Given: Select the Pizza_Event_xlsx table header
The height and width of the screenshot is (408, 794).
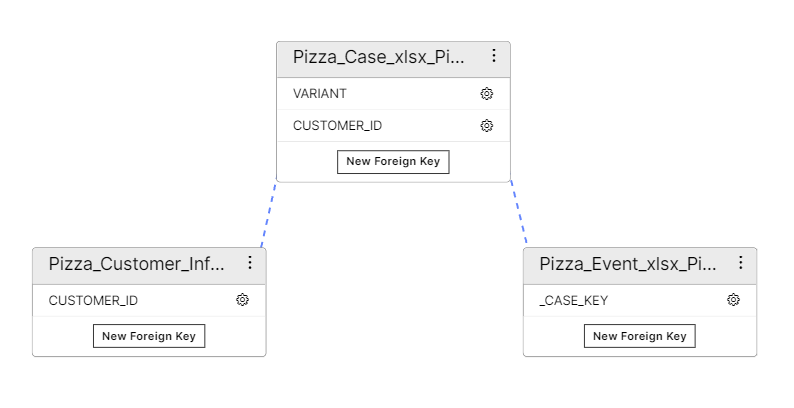Looking at the screenshot, I should 627,264.
